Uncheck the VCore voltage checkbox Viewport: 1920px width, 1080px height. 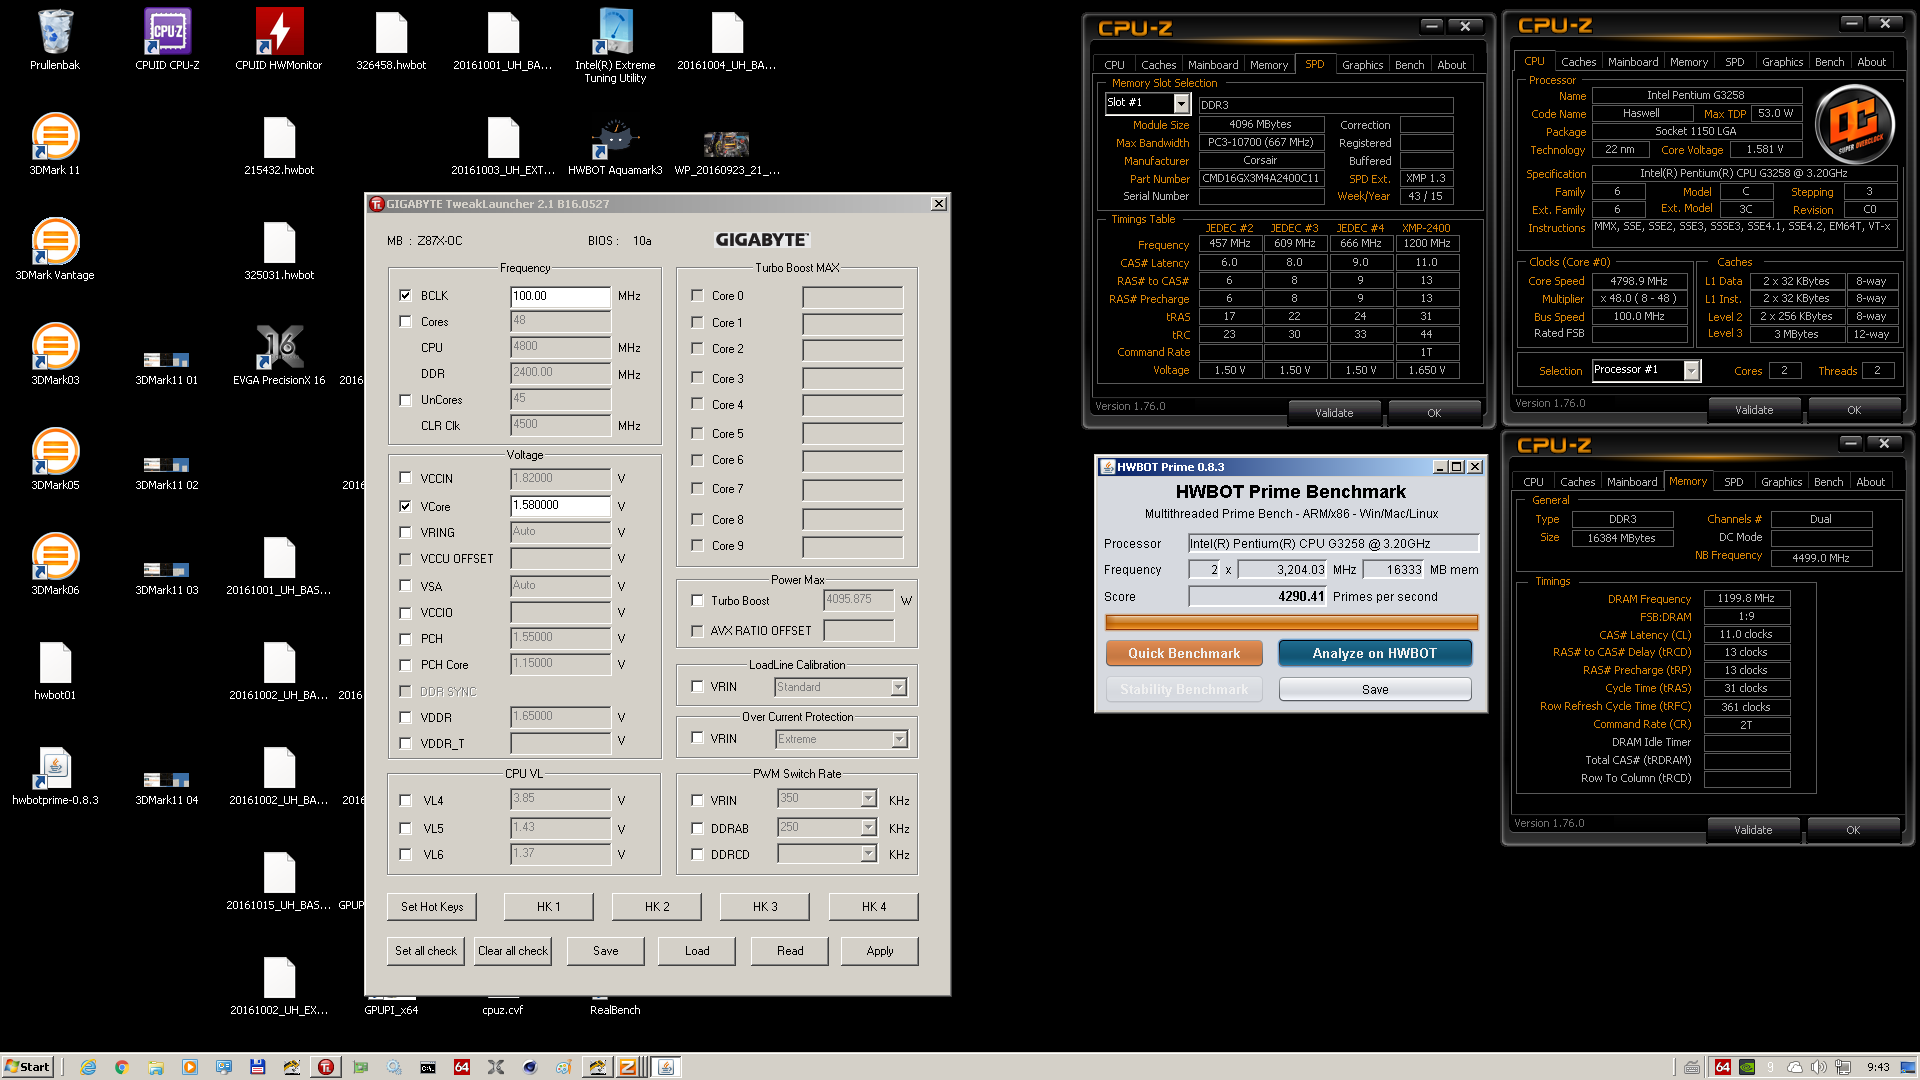pos(405,506)
